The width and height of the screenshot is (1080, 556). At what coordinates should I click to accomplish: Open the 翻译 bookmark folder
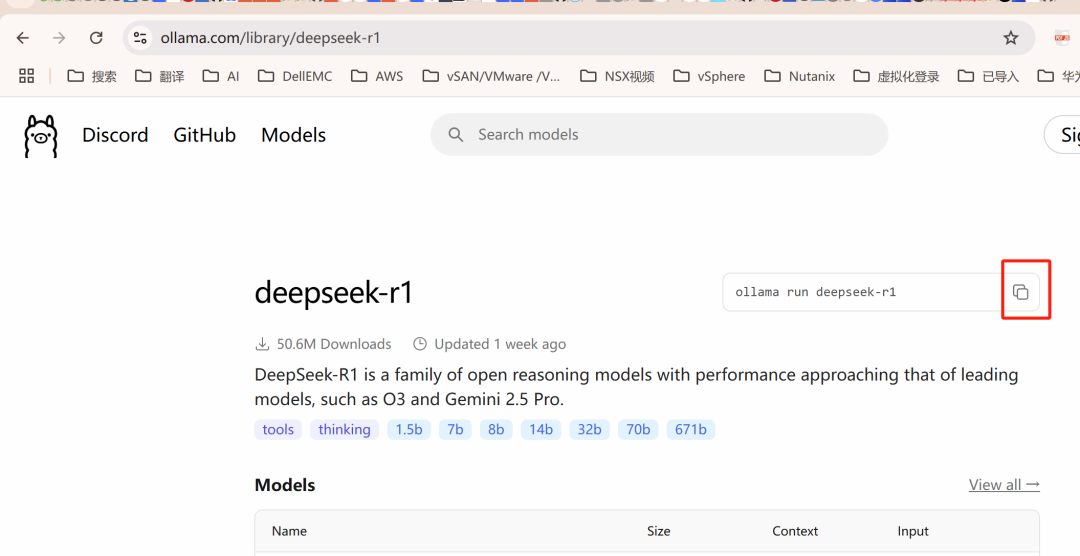[x=159, y=76]
